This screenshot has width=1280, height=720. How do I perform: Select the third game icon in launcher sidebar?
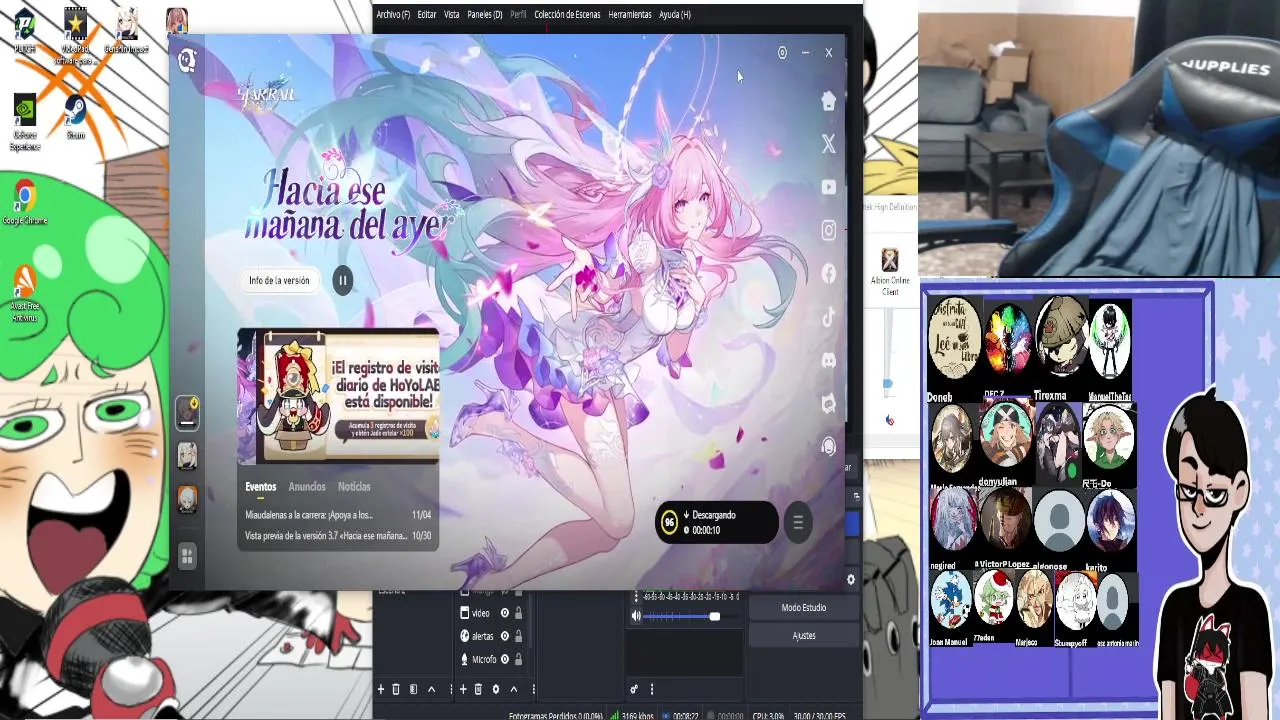pos(187,498)
